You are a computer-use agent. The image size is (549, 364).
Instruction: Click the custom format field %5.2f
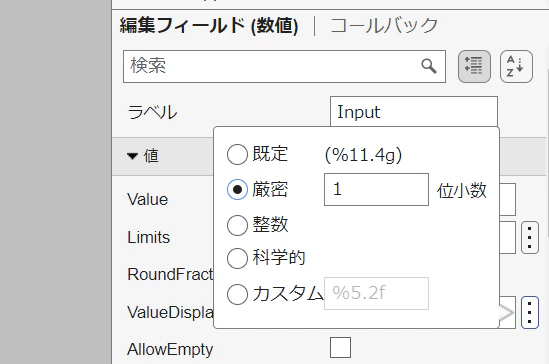click(376, 293)
